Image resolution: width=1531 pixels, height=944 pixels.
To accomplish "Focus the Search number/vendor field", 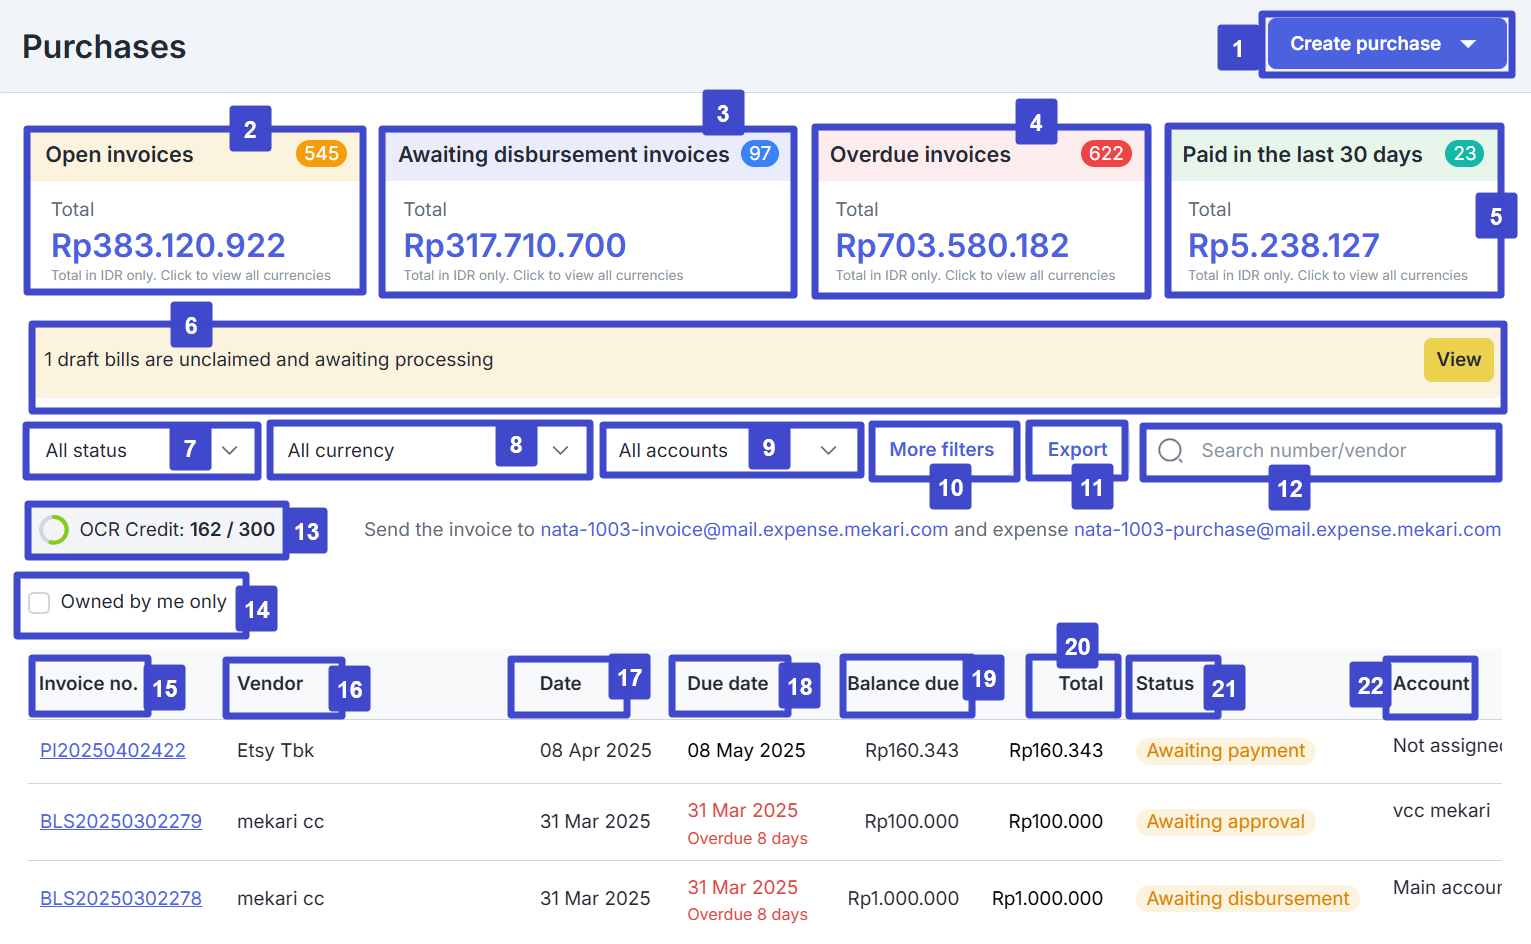I will point(1321,451).
